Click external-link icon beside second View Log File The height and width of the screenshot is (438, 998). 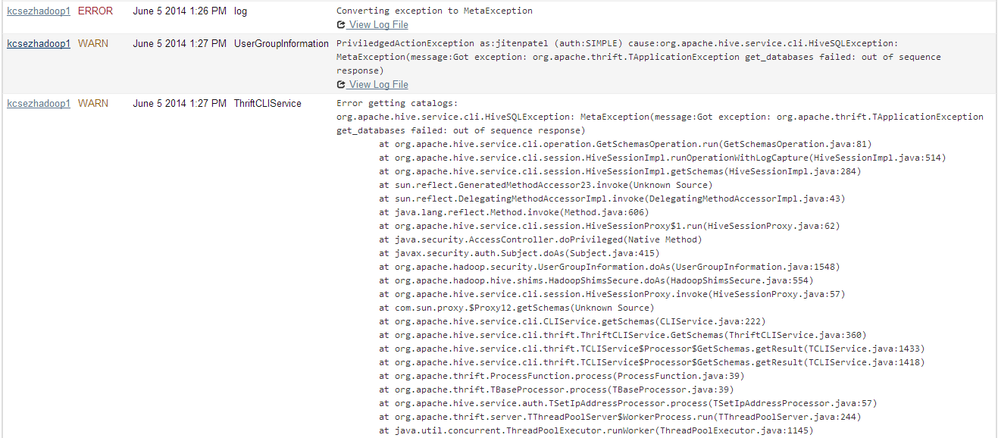(x=341, y=84)
